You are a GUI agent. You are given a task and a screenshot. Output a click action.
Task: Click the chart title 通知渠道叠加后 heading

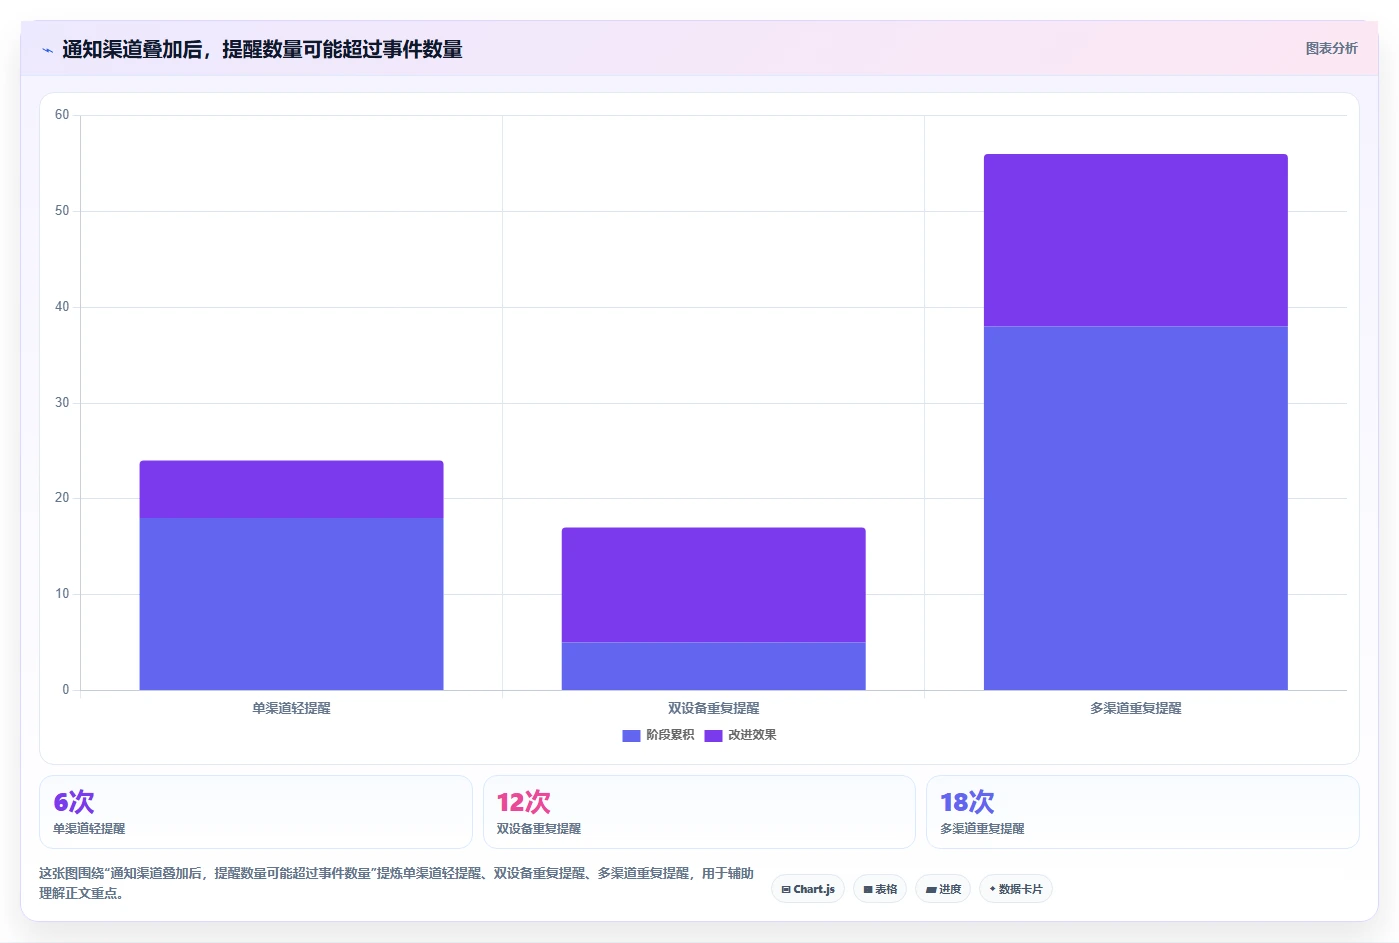[x=262, y=49]
